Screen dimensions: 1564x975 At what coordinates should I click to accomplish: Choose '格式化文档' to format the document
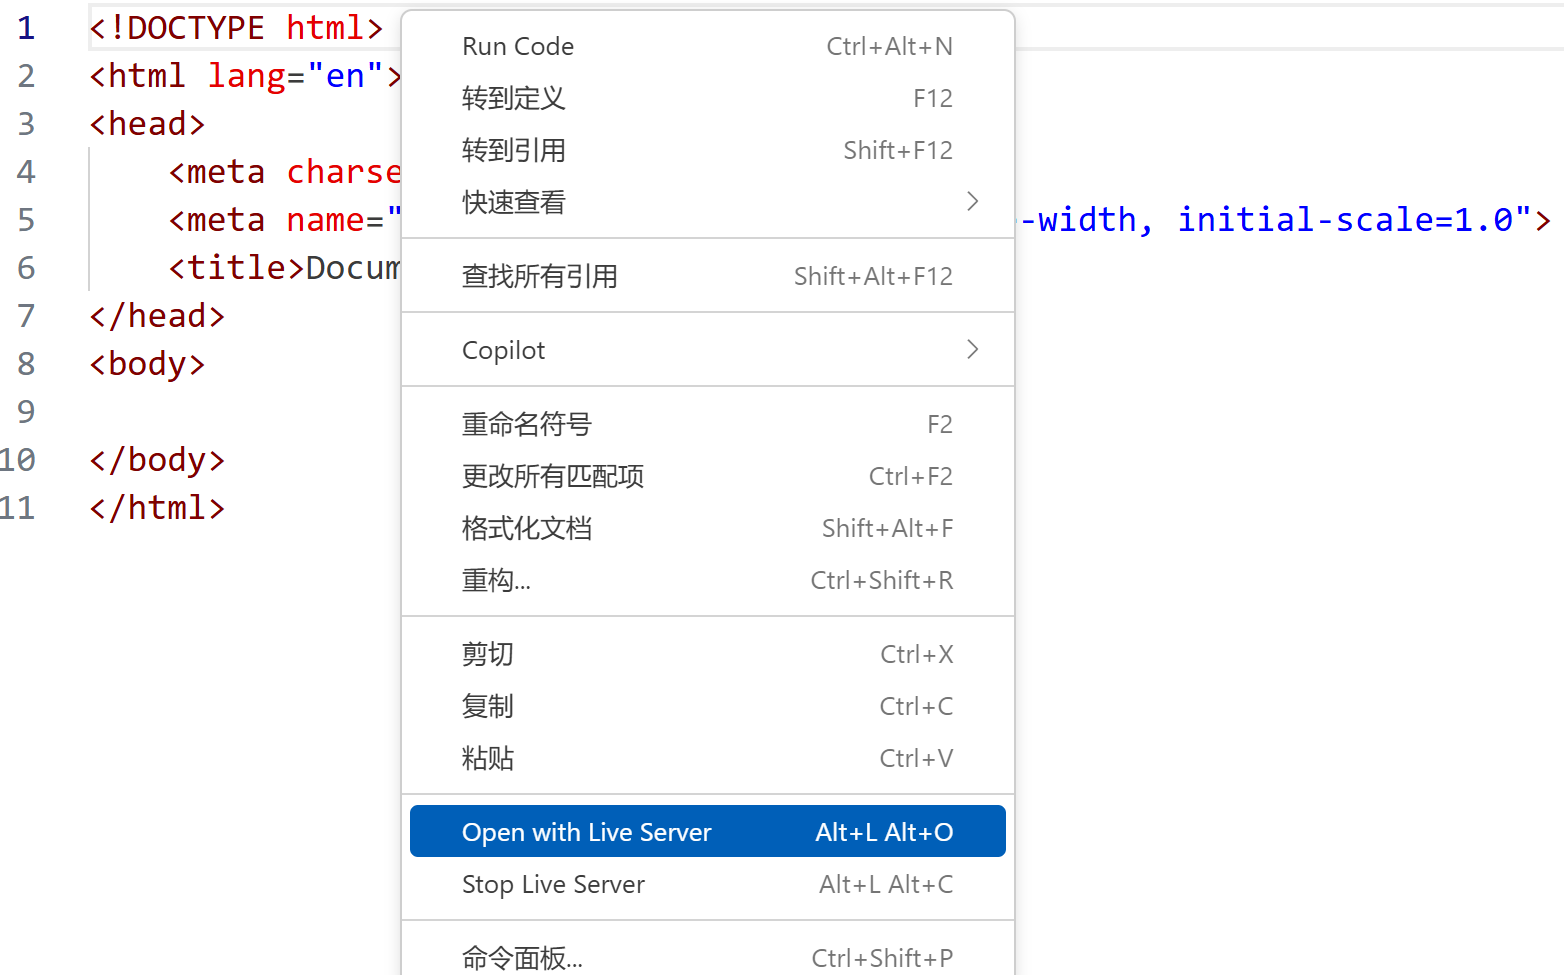(526, 528)
